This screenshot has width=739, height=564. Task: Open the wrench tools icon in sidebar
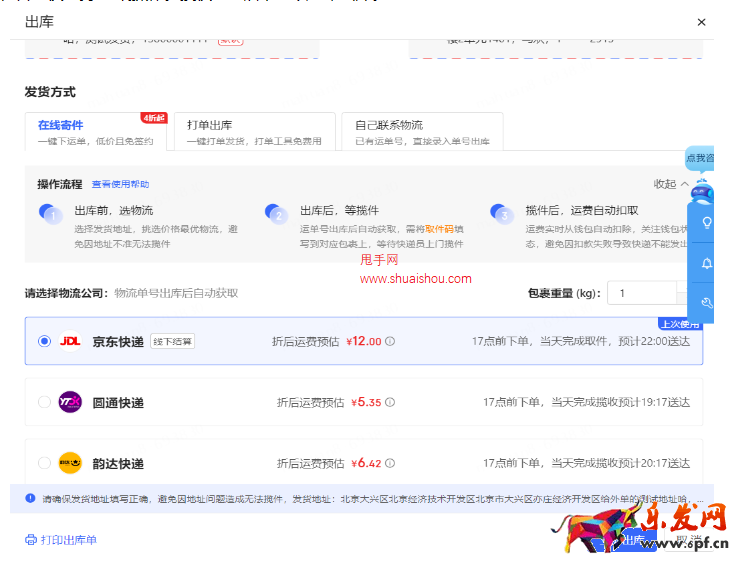[x=707, y=303]
